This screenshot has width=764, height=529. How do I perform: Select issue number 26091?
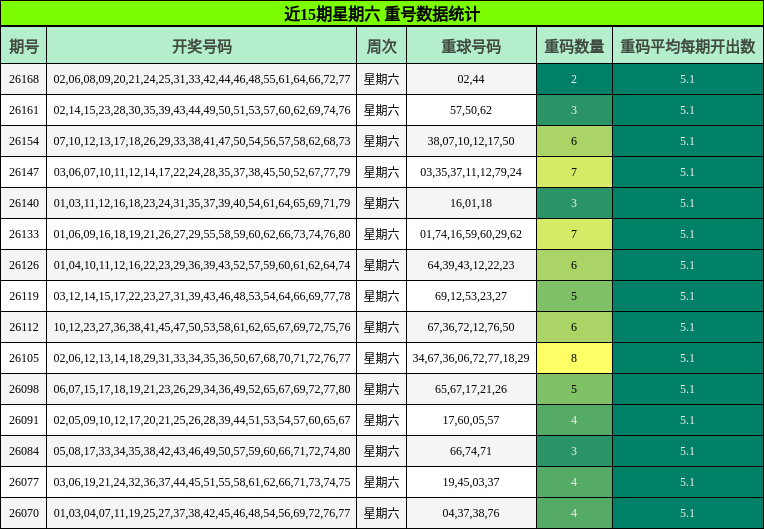(x=24, y=420)
